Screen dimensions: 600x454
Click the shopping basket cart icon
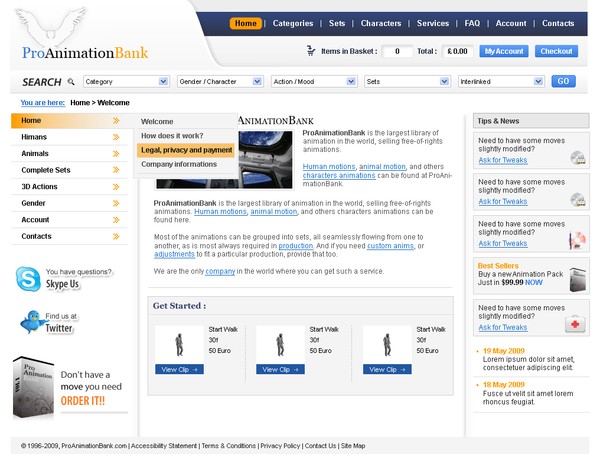click(311, 51)
